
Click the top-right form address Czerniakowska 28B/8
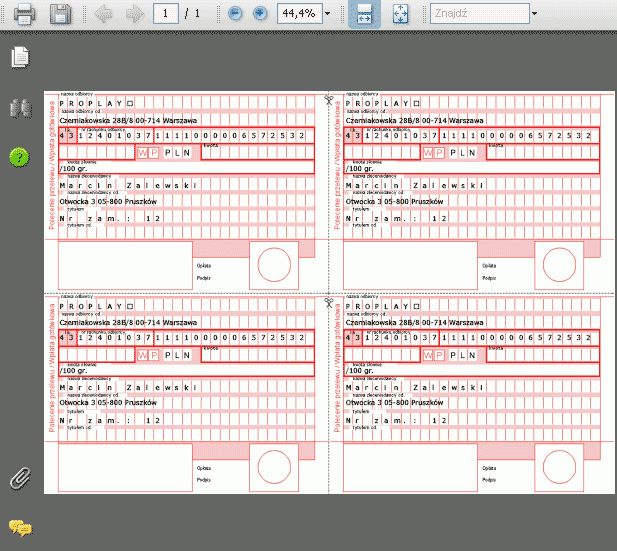[415, 120]
